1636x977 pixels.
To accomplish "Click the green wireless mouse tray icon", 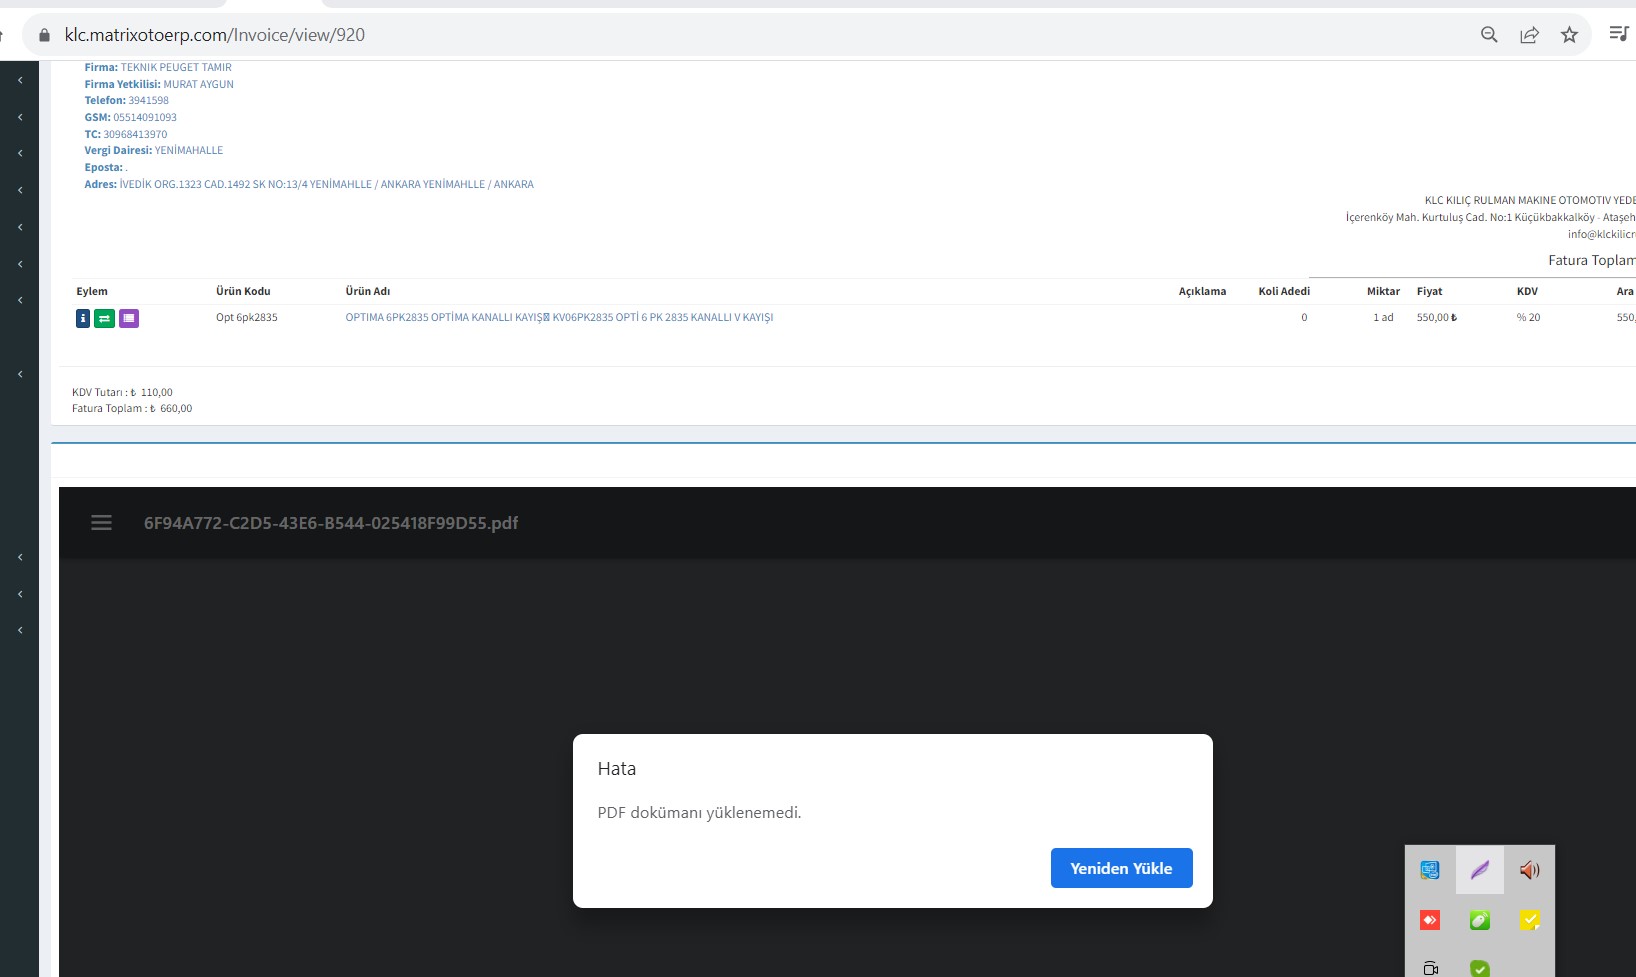I will coord(1480,920).
